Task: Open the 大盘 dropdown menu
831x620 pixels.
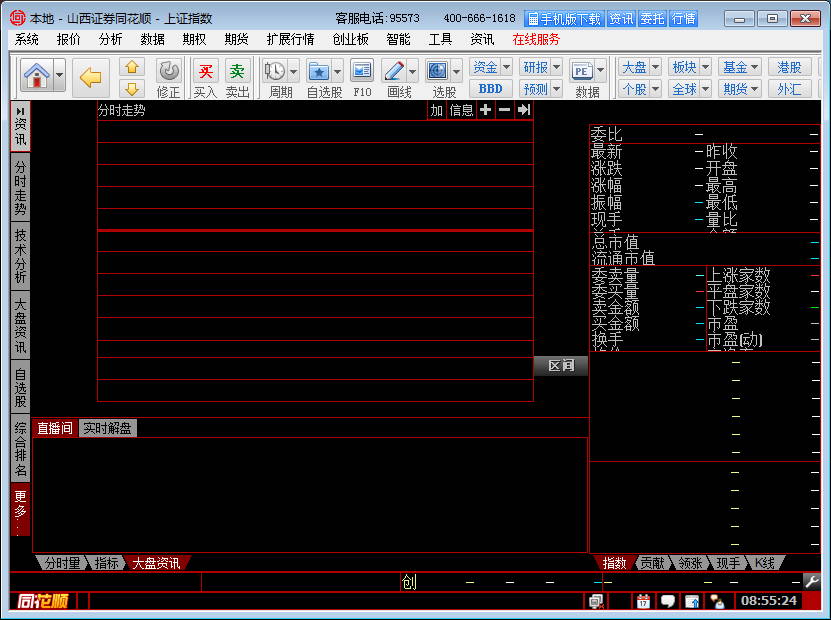Action: (x=640, y=67)
